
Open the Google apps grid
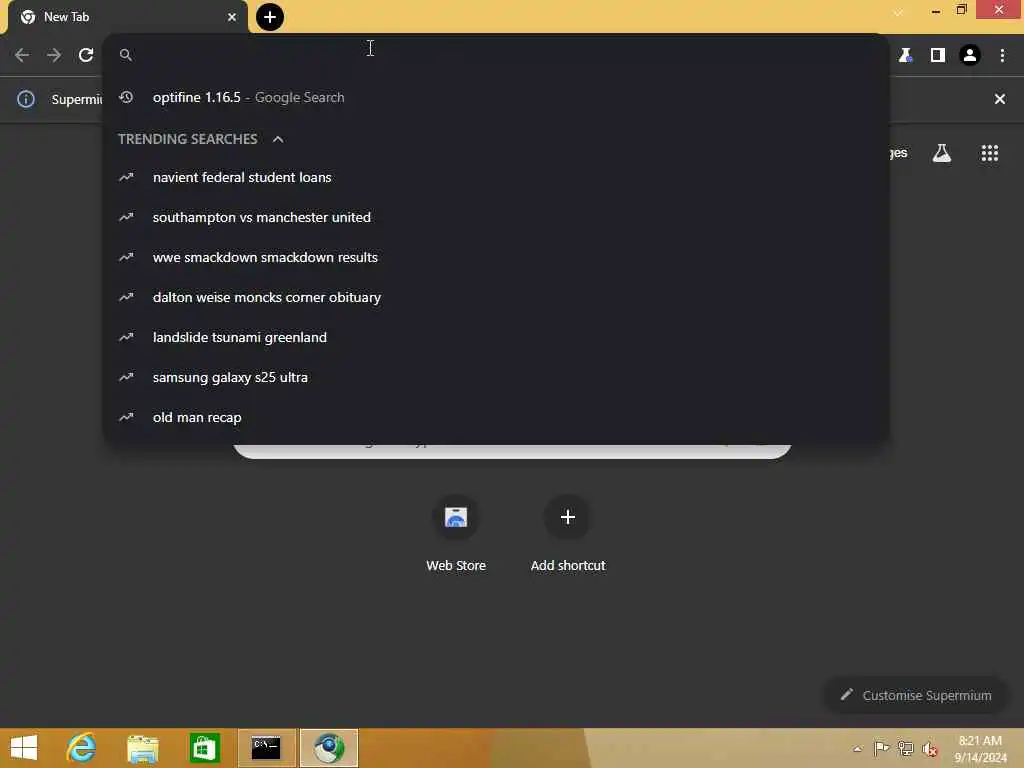(x=990, y=153)
